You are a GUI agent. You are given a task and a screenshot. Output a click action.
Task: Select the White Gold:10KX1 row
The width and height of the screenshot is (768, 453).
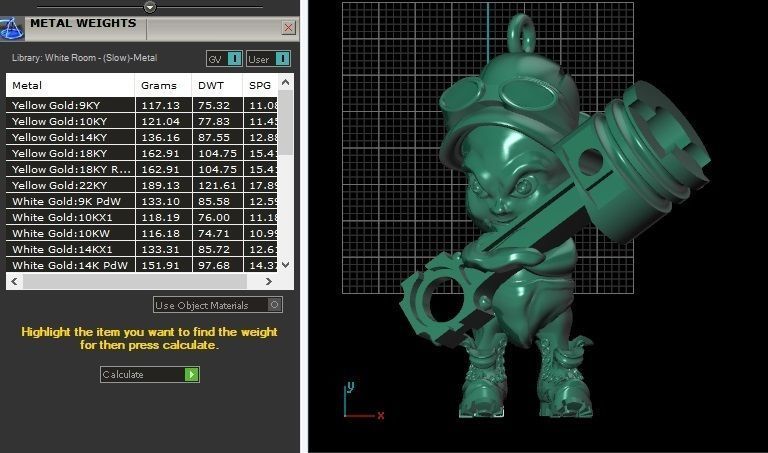pos(142,217)
